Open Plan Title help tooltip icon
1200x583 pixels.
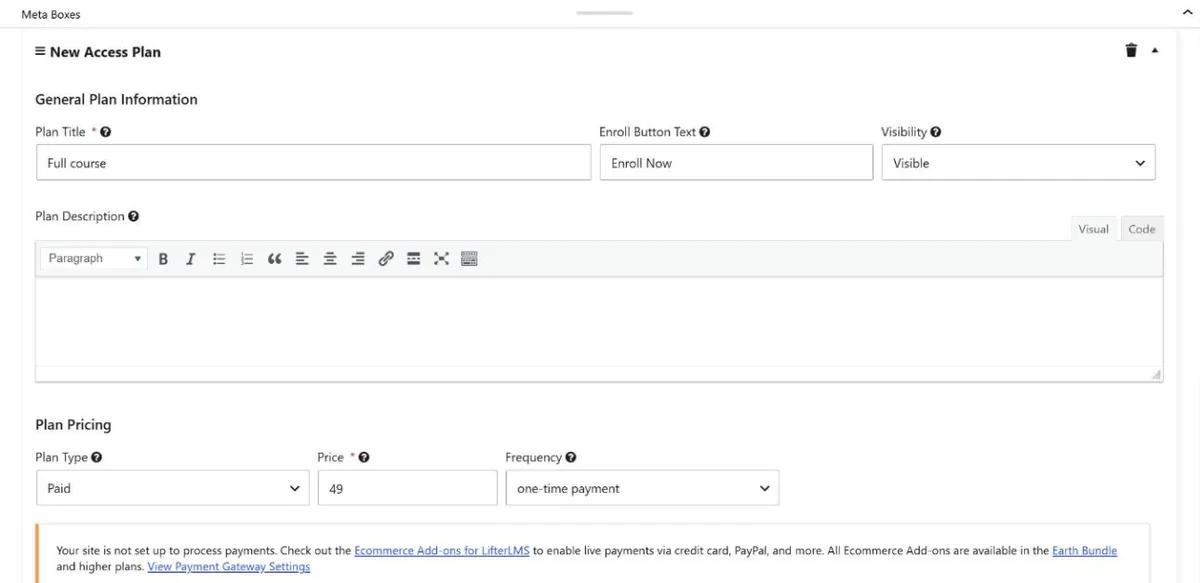coord(106,132)
